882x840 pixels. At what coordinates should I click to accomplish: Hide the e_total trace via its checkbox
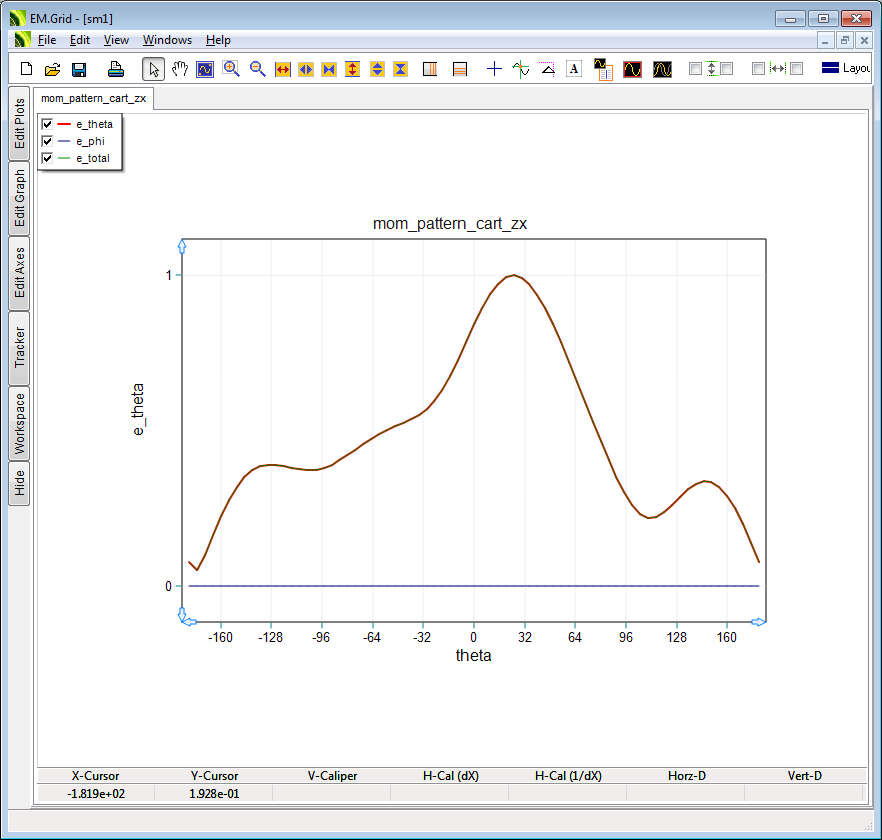tap(47, 158)
